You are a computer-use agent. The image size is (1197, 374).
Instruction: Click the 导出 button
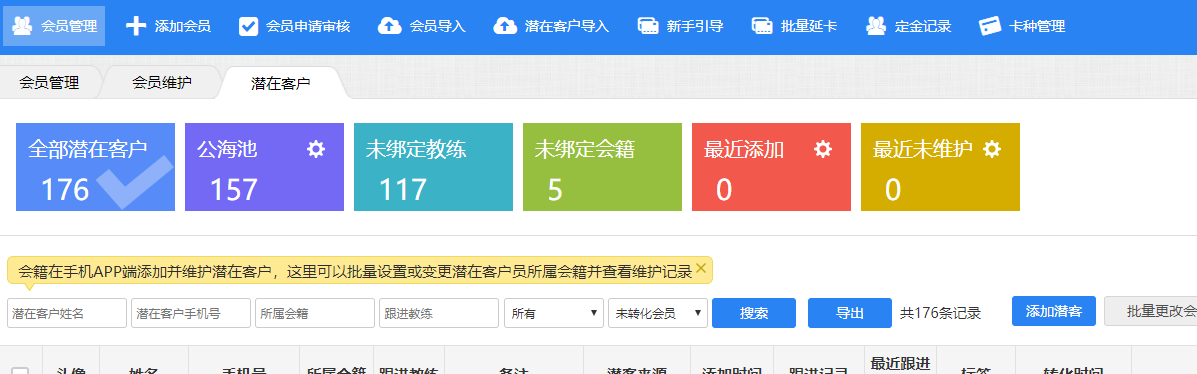click(850, 313)
